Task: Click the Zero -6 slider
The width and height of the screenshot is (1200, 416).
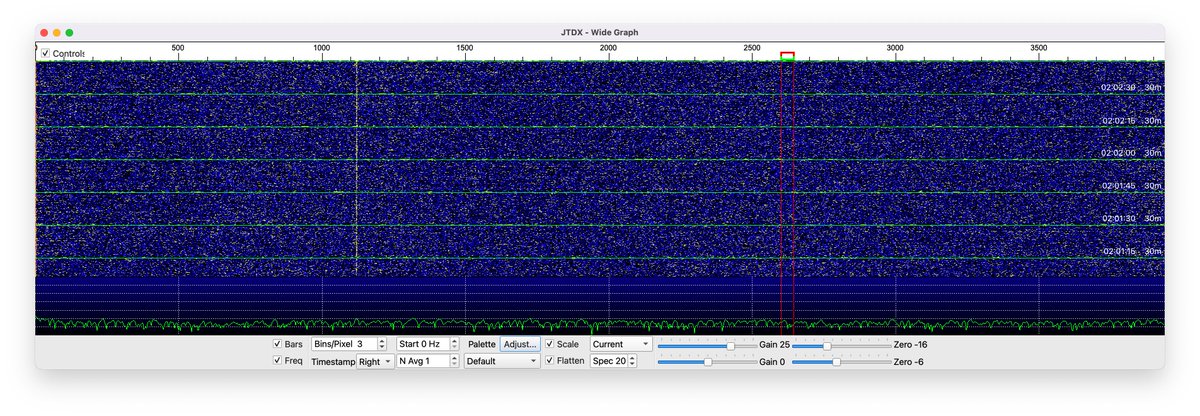Action: pos(841,361)
